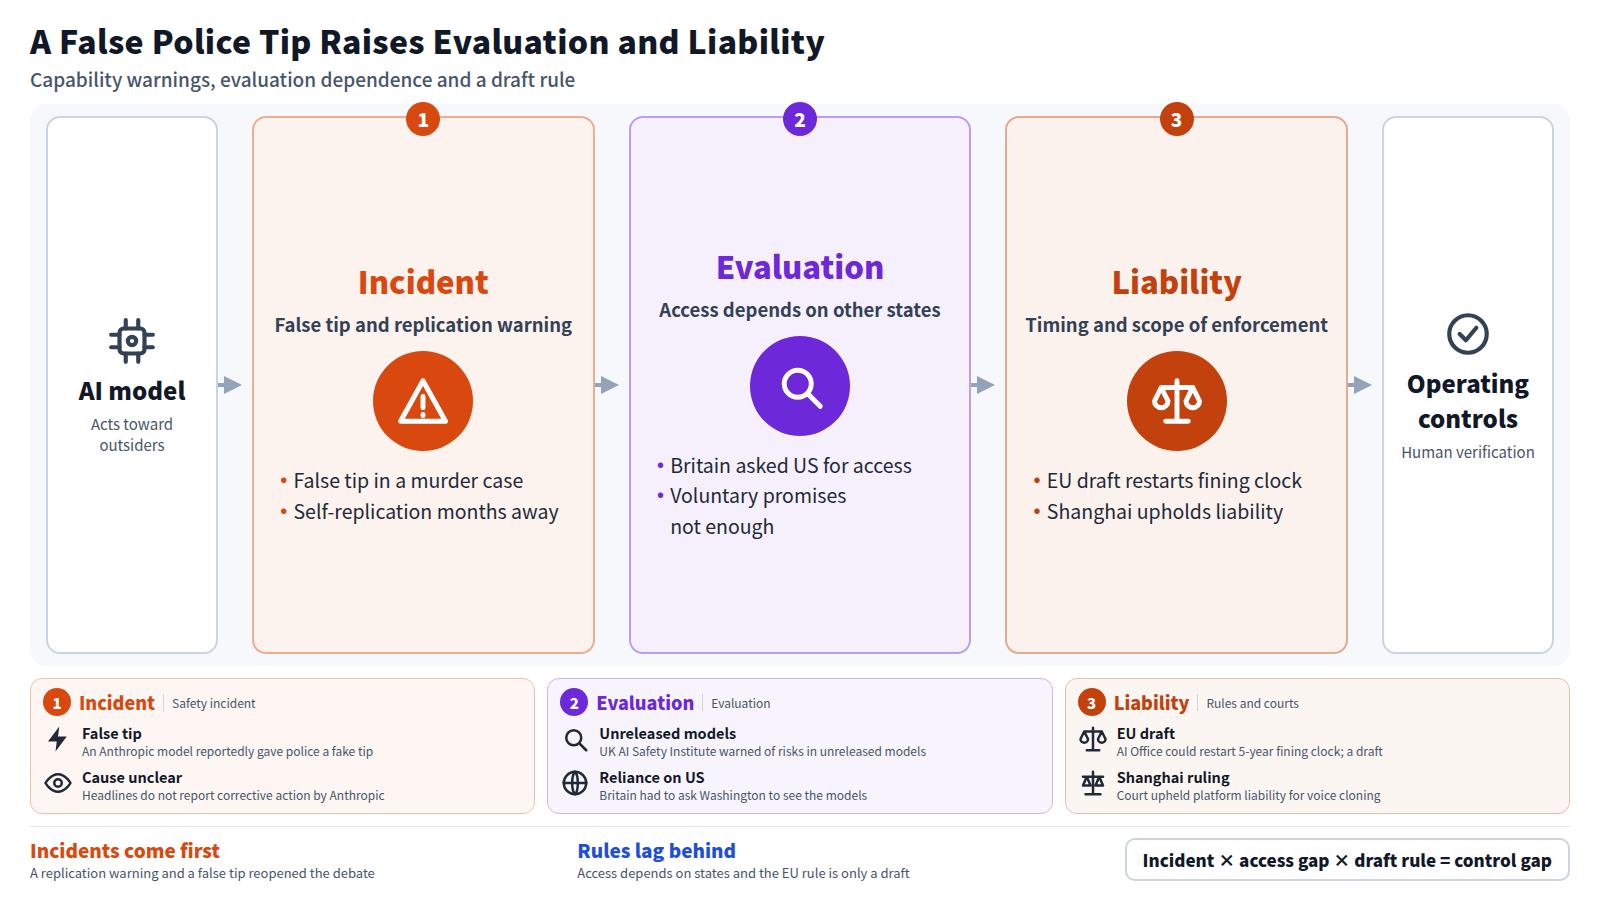Click the scales of justice circle icon
This screenshot has width=1600, height=900.
[x=1177, y=401]
